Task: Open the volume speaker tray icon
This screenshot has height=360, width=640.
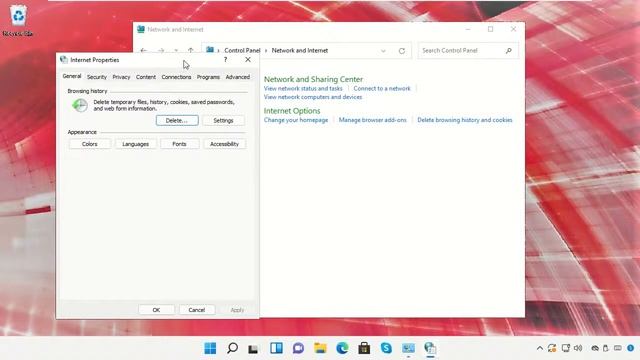Action: coord(578,348)
